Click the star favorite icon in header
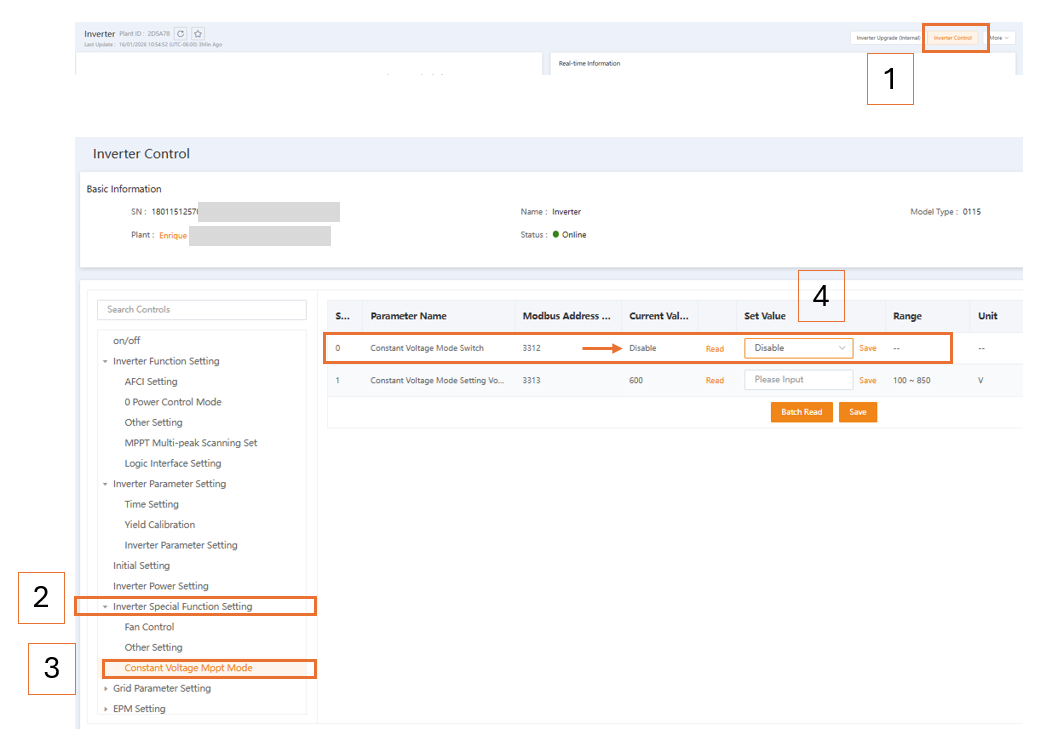Image resolution: width=1056 pixels, height=729 pixels. coord(198,34)
